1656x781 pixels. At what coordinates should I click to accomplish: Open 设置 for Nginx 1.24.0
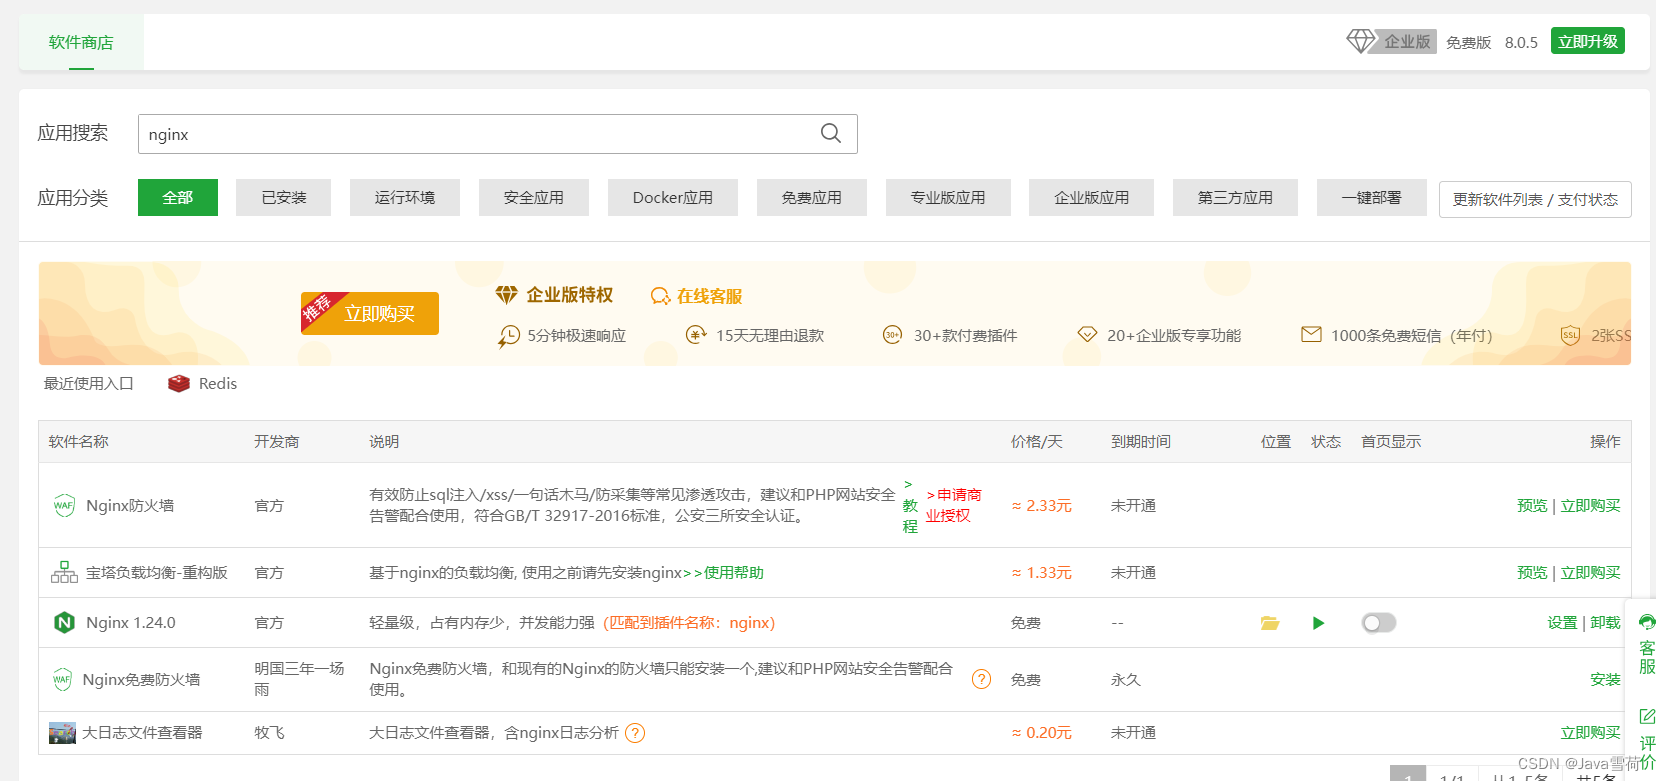pos(1562,622)
